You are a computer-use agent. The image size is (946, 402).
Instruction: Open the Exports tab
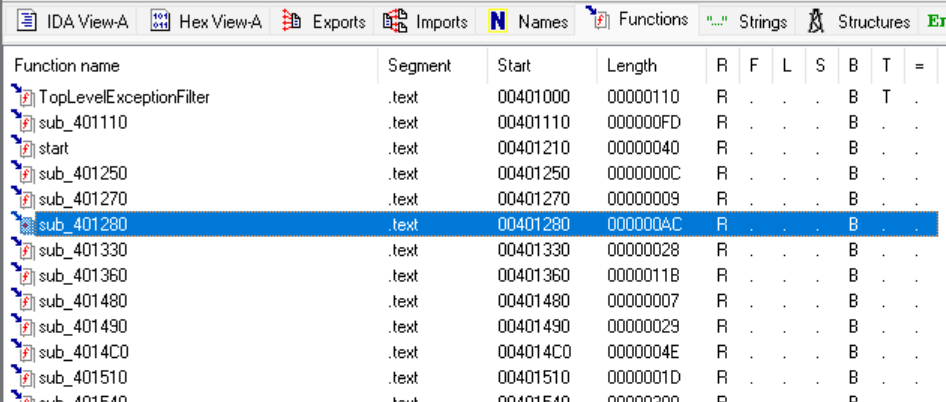[x=323, y=22]
